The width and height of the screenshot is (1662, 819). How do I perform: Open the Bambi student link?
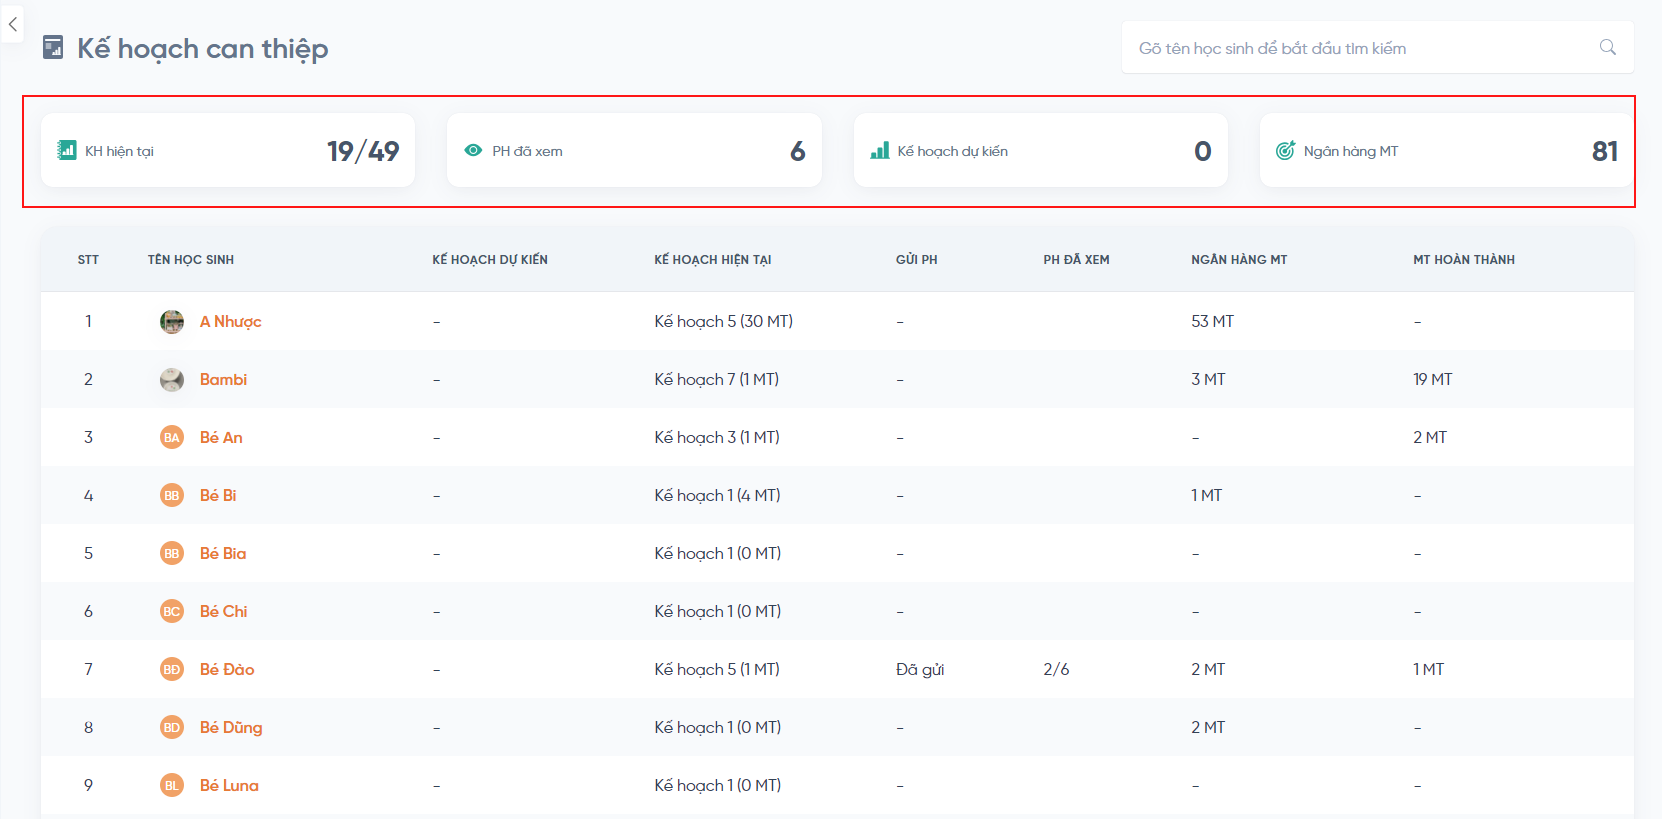(223, 379)
